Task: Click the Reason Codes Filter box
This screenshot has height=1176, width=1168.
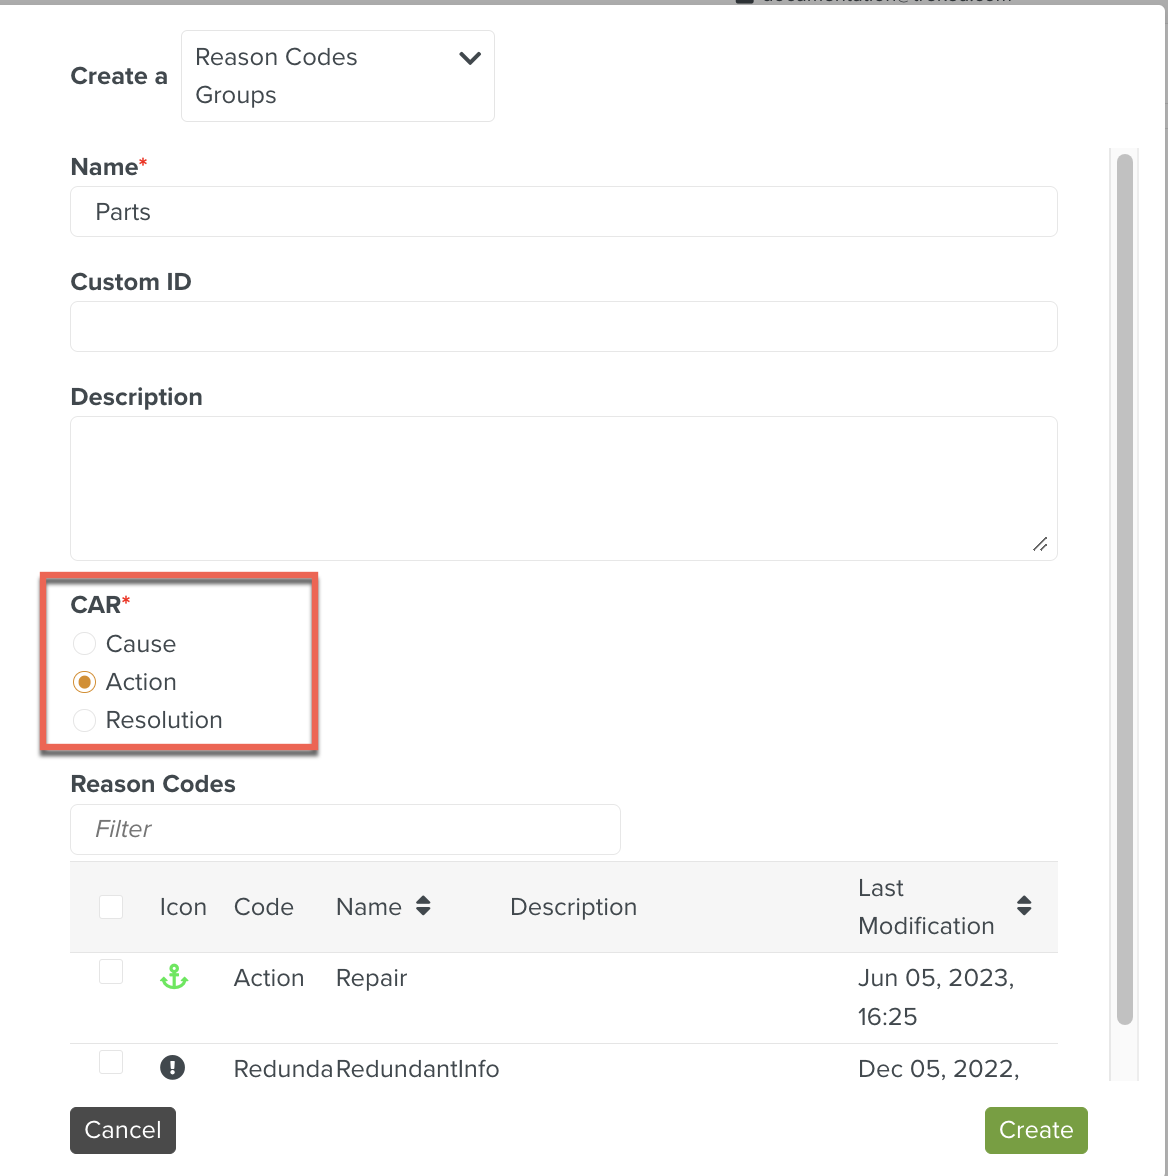Action: pos(345,829)
